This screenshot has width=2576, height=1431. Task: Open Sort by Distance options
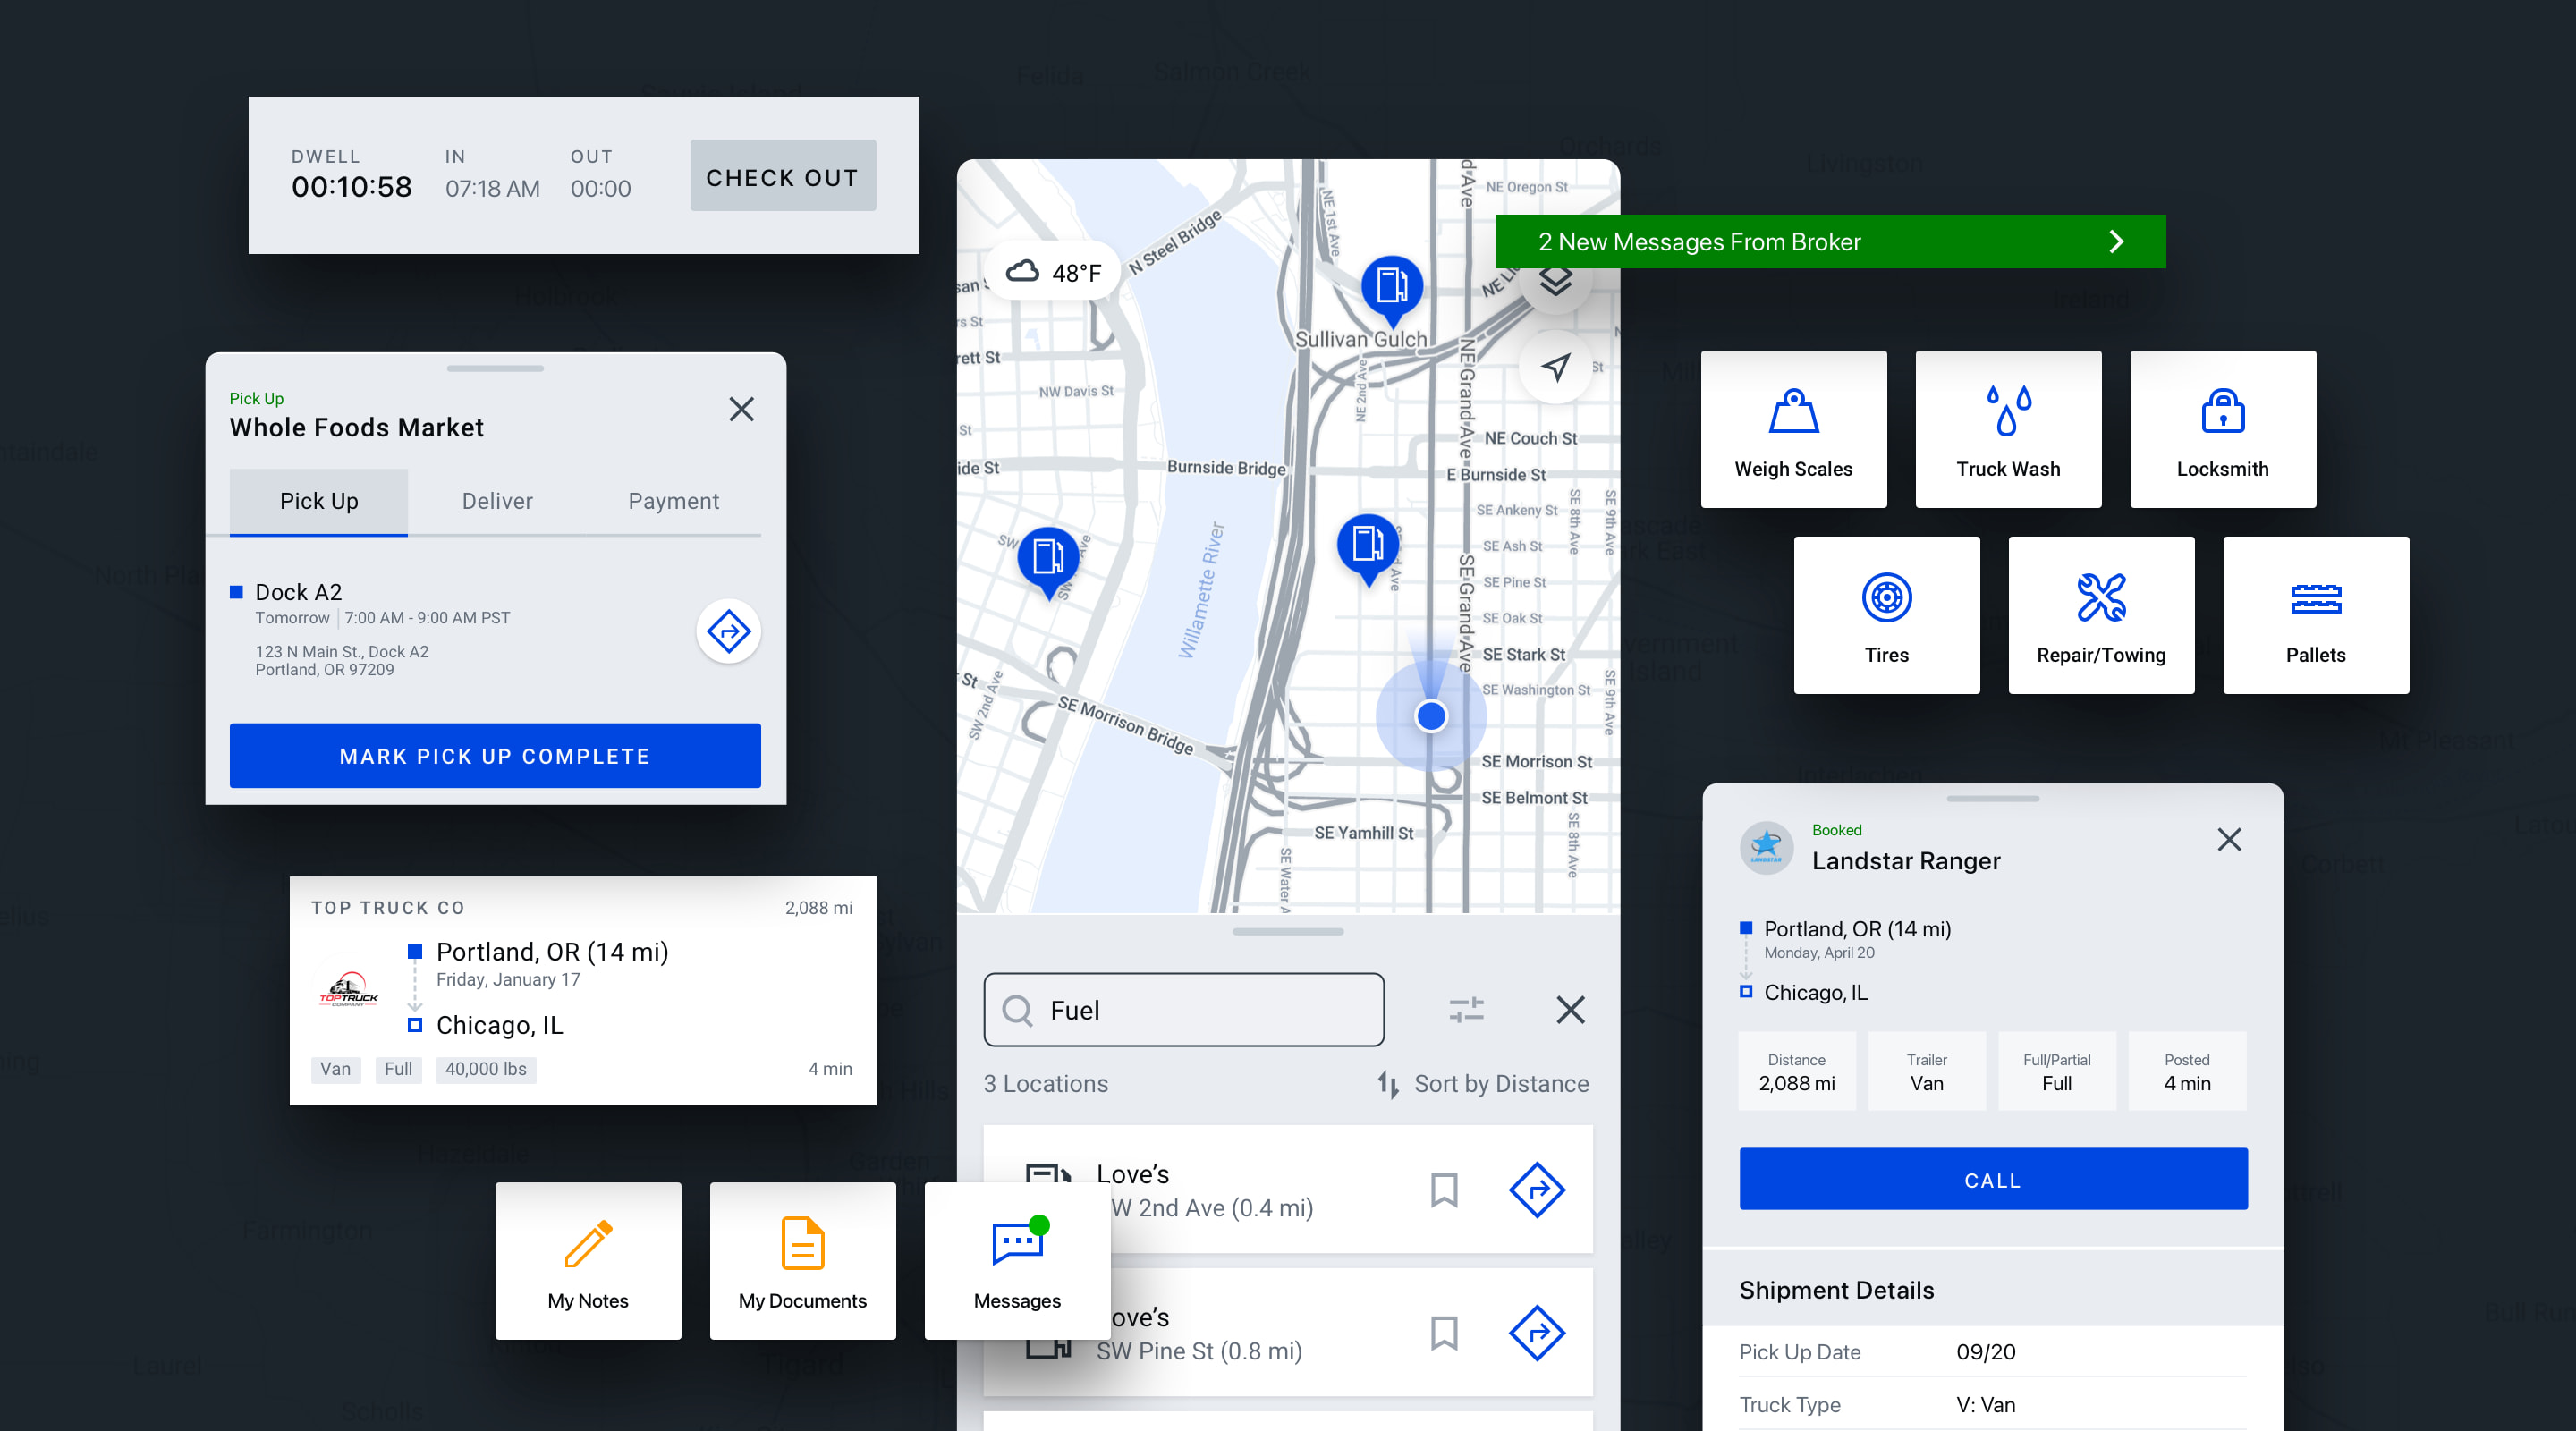click(x=1484, y=1084)
